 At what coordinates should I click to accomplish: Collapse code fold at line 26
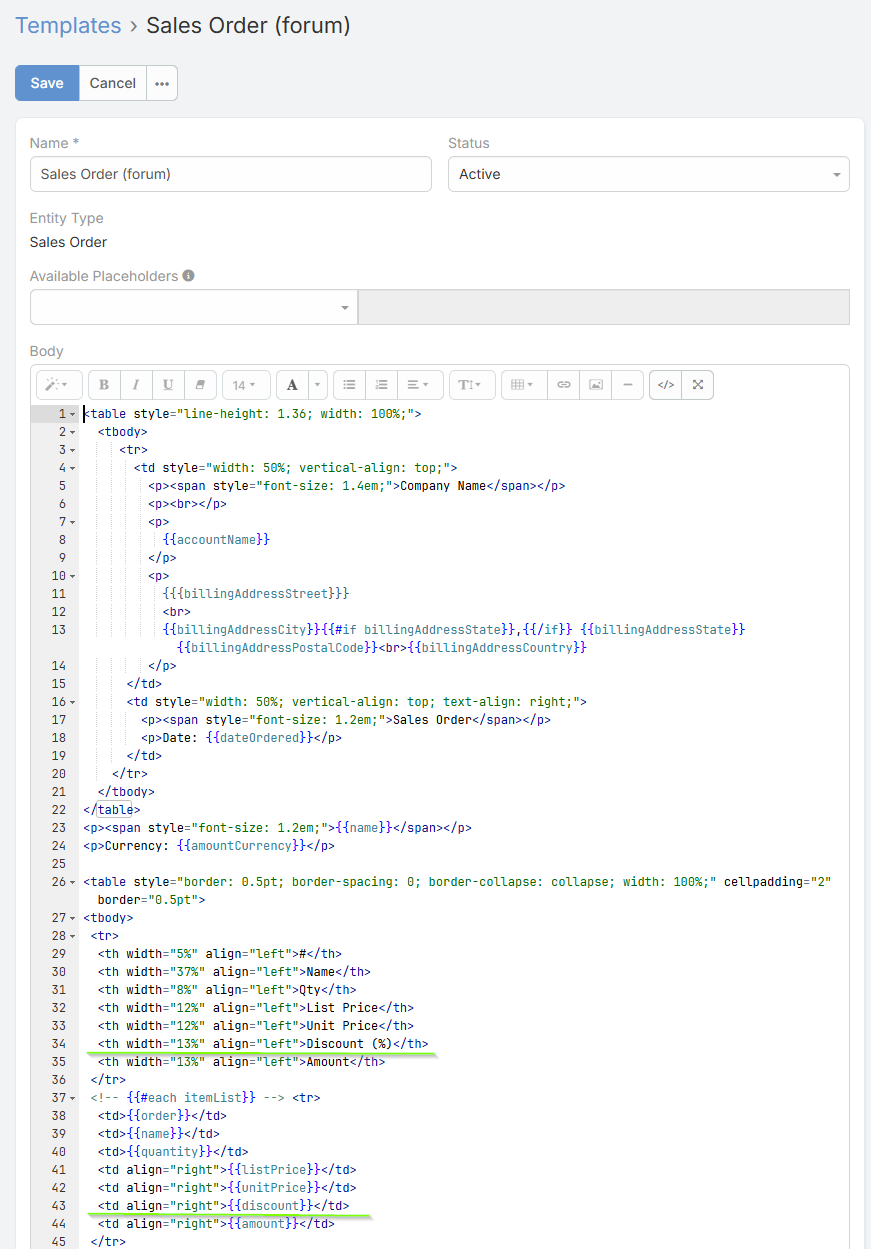click(72, 882)
